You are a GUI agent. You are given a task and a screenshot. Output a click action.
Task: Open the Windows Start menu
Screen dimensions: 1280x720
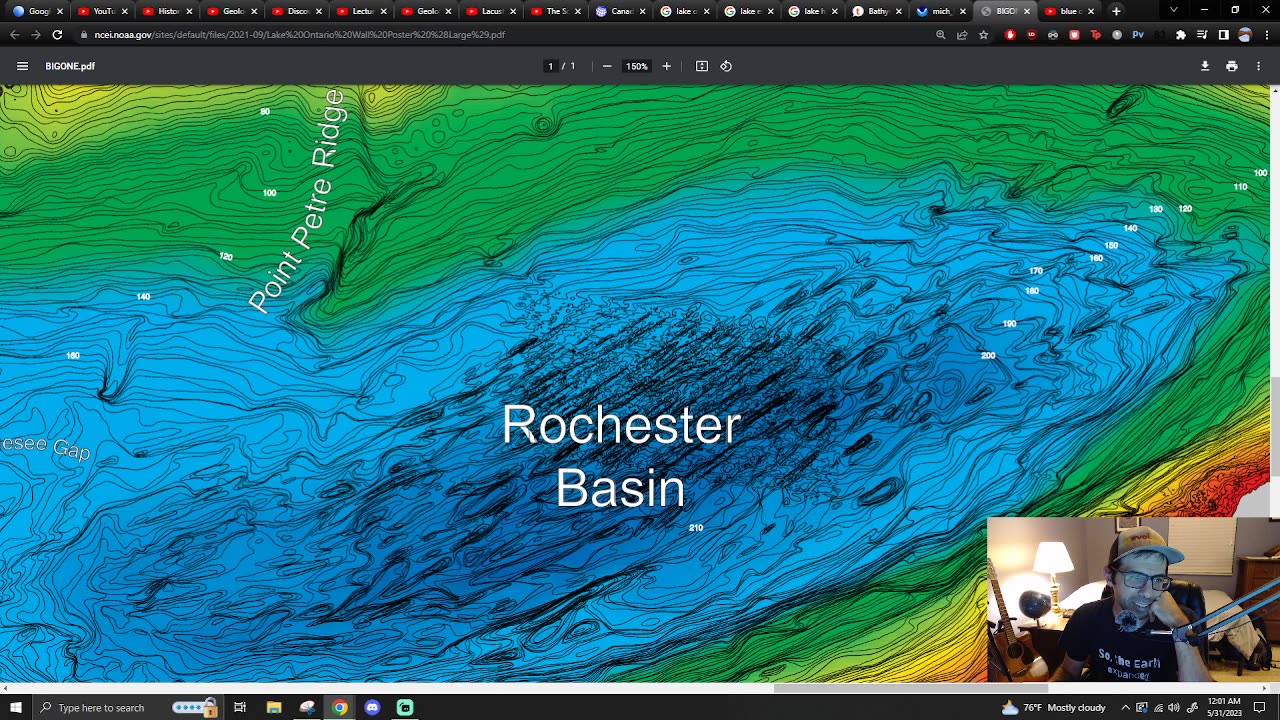click(15, 708)
